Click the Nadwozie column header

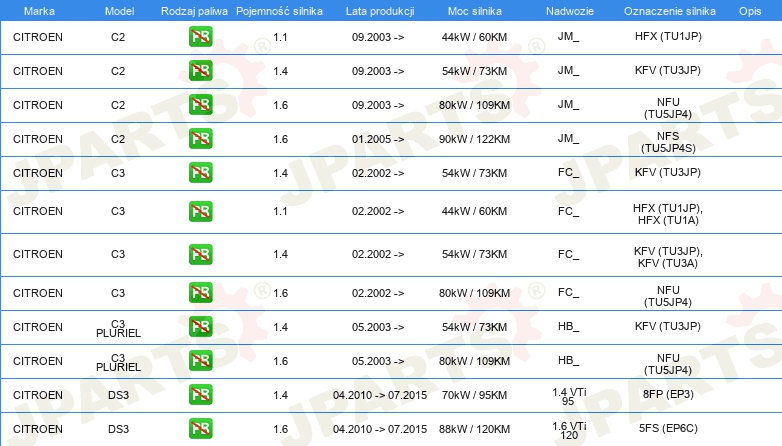coord(570,11)
